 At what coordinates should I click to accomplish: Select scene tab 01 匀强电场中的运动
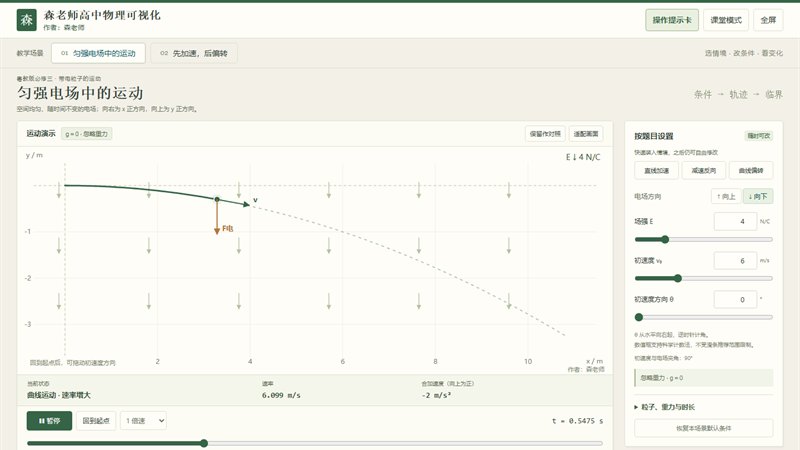(x=98, y=53)
